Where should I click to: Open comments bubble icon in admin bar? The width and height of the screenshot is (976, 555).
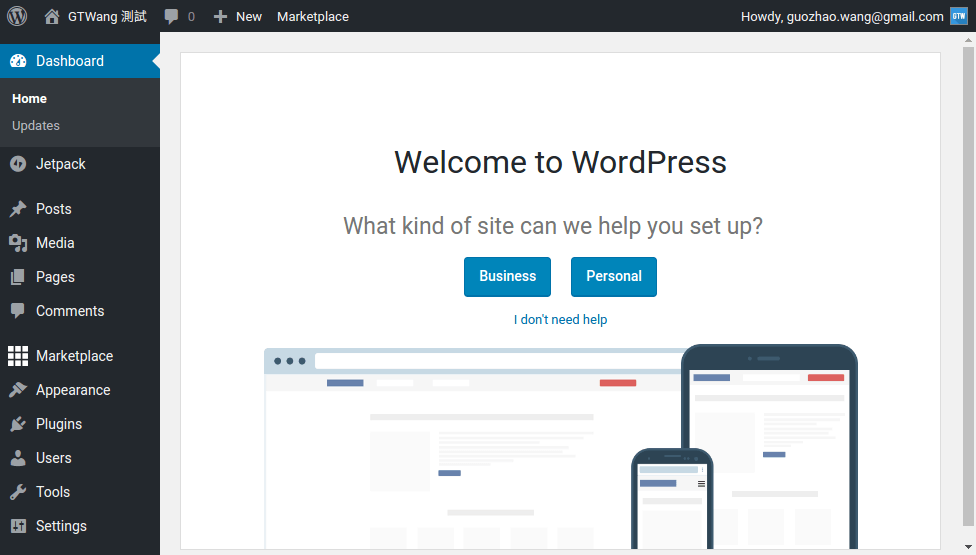172,17
